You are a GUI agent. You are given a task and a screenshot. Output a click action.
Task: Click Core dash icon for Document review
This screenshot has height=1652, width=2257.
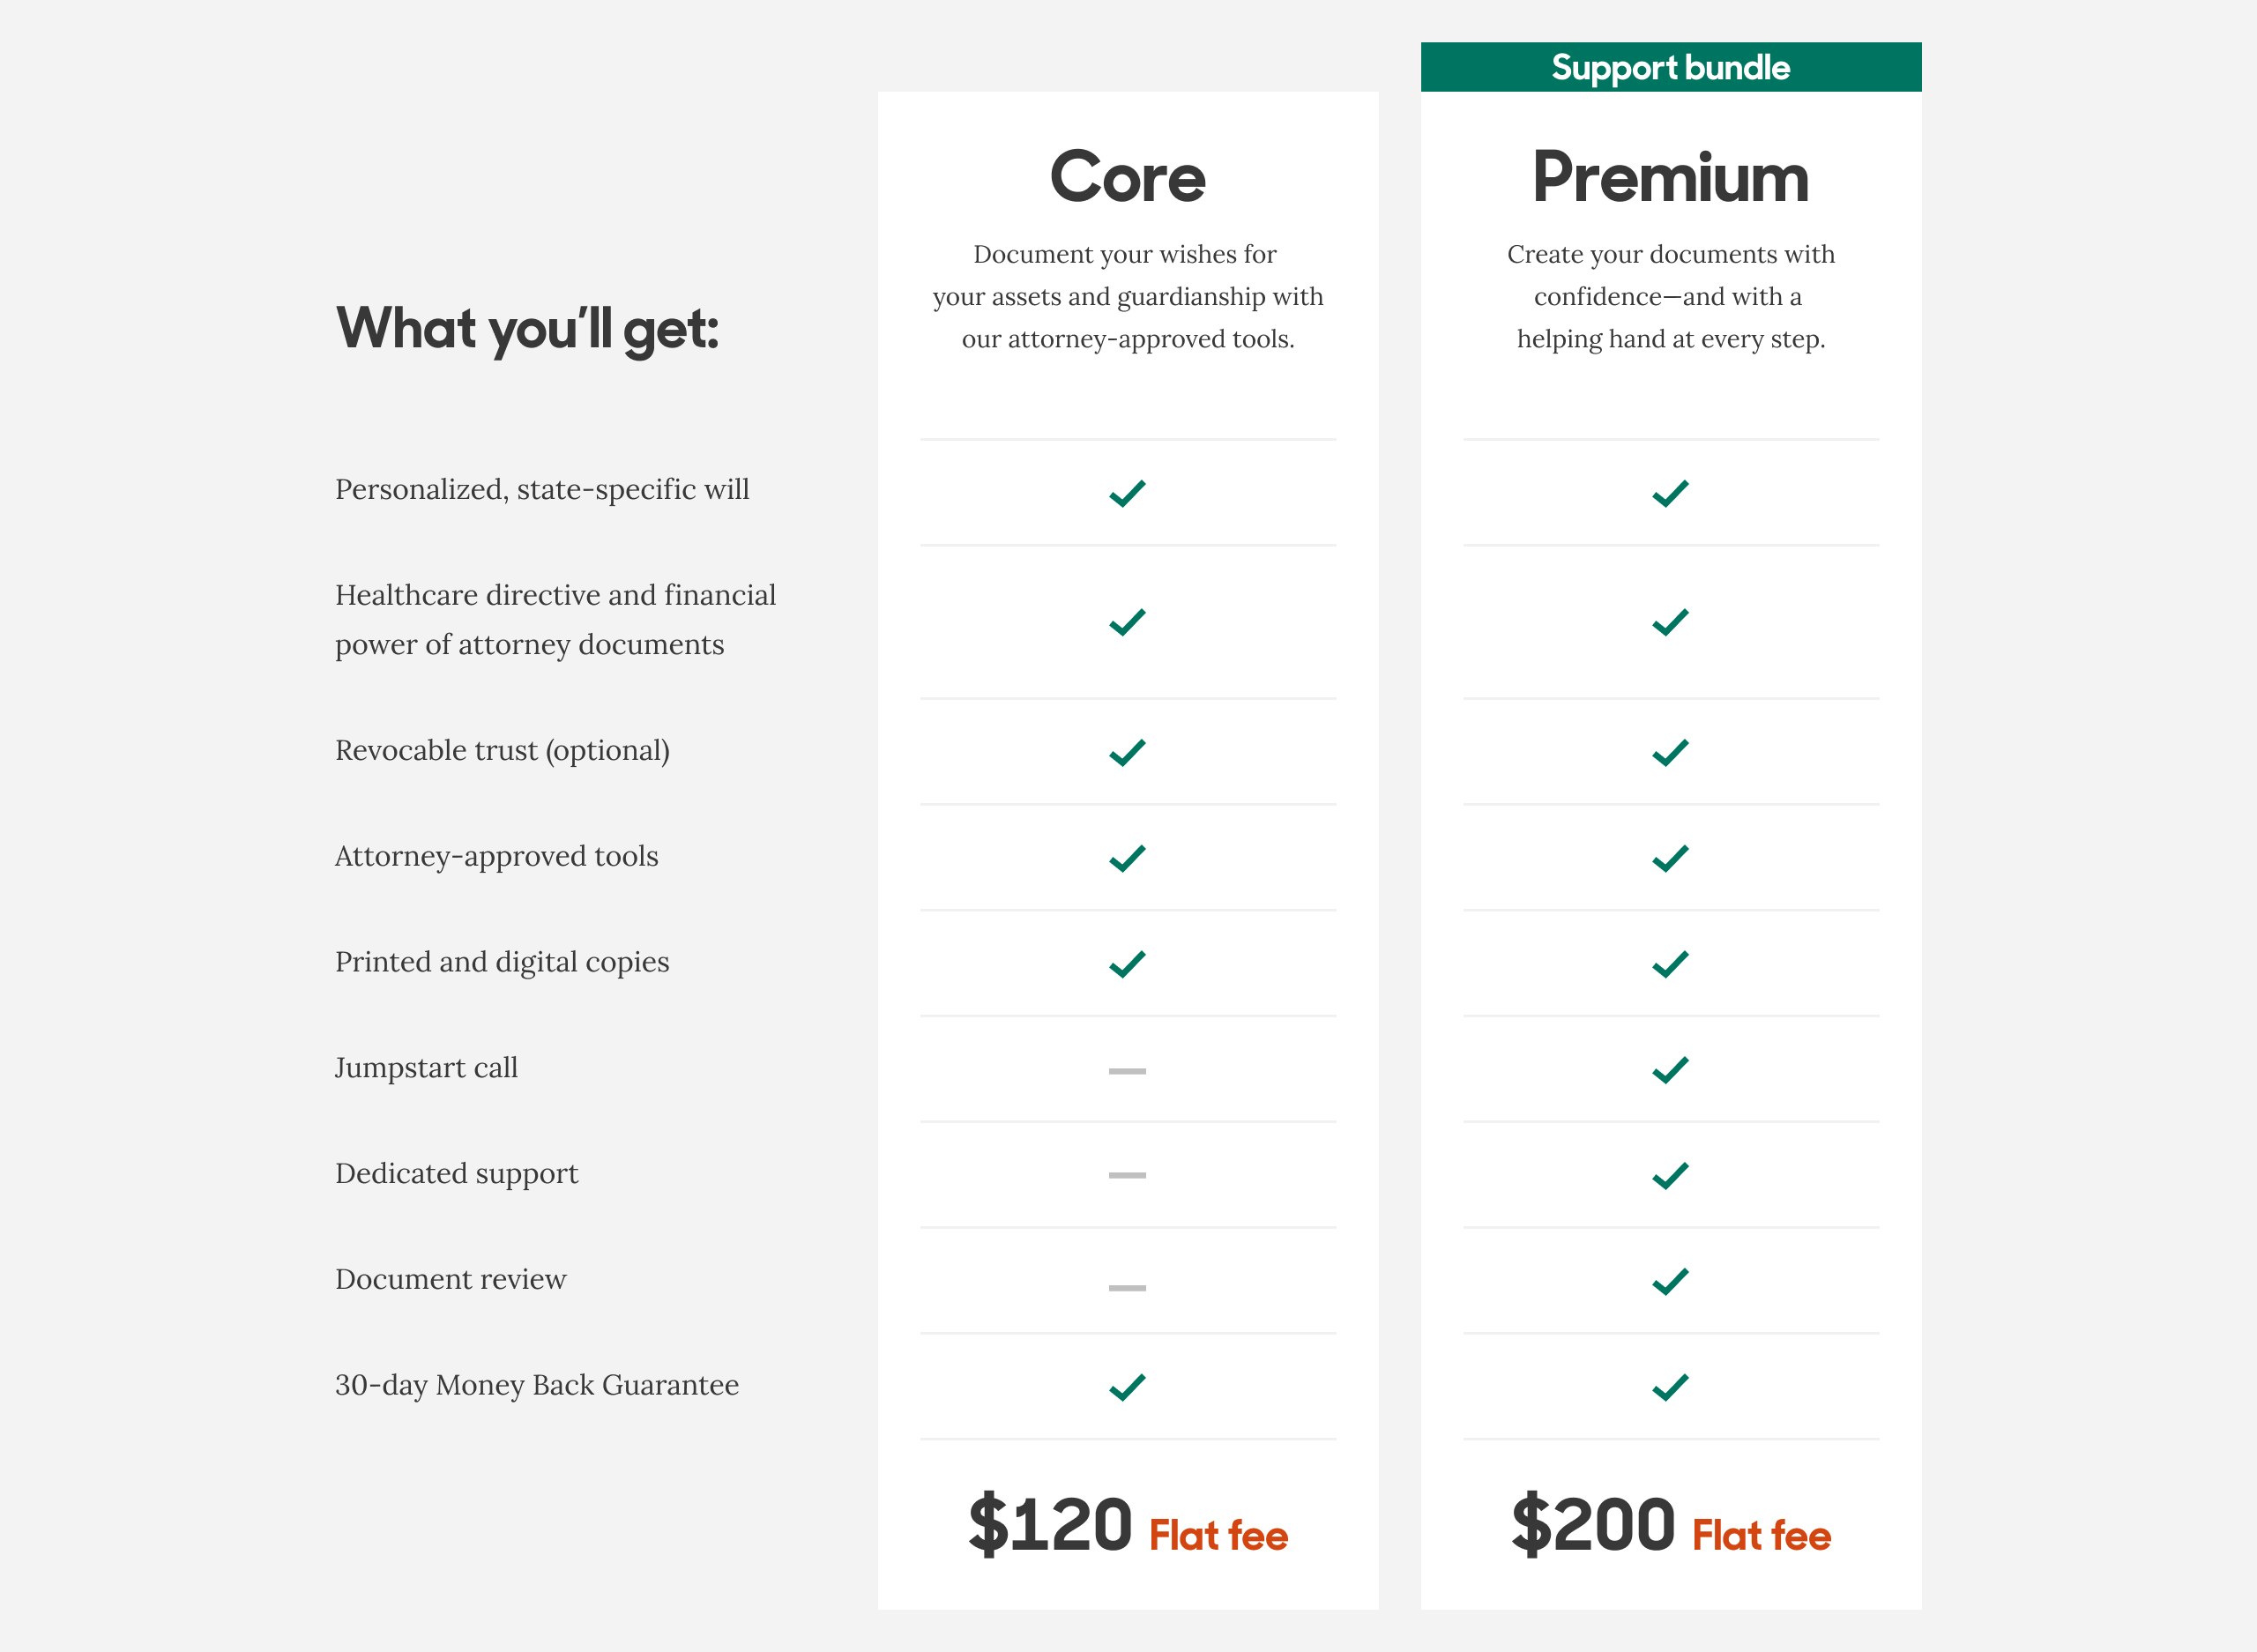1127,1288
